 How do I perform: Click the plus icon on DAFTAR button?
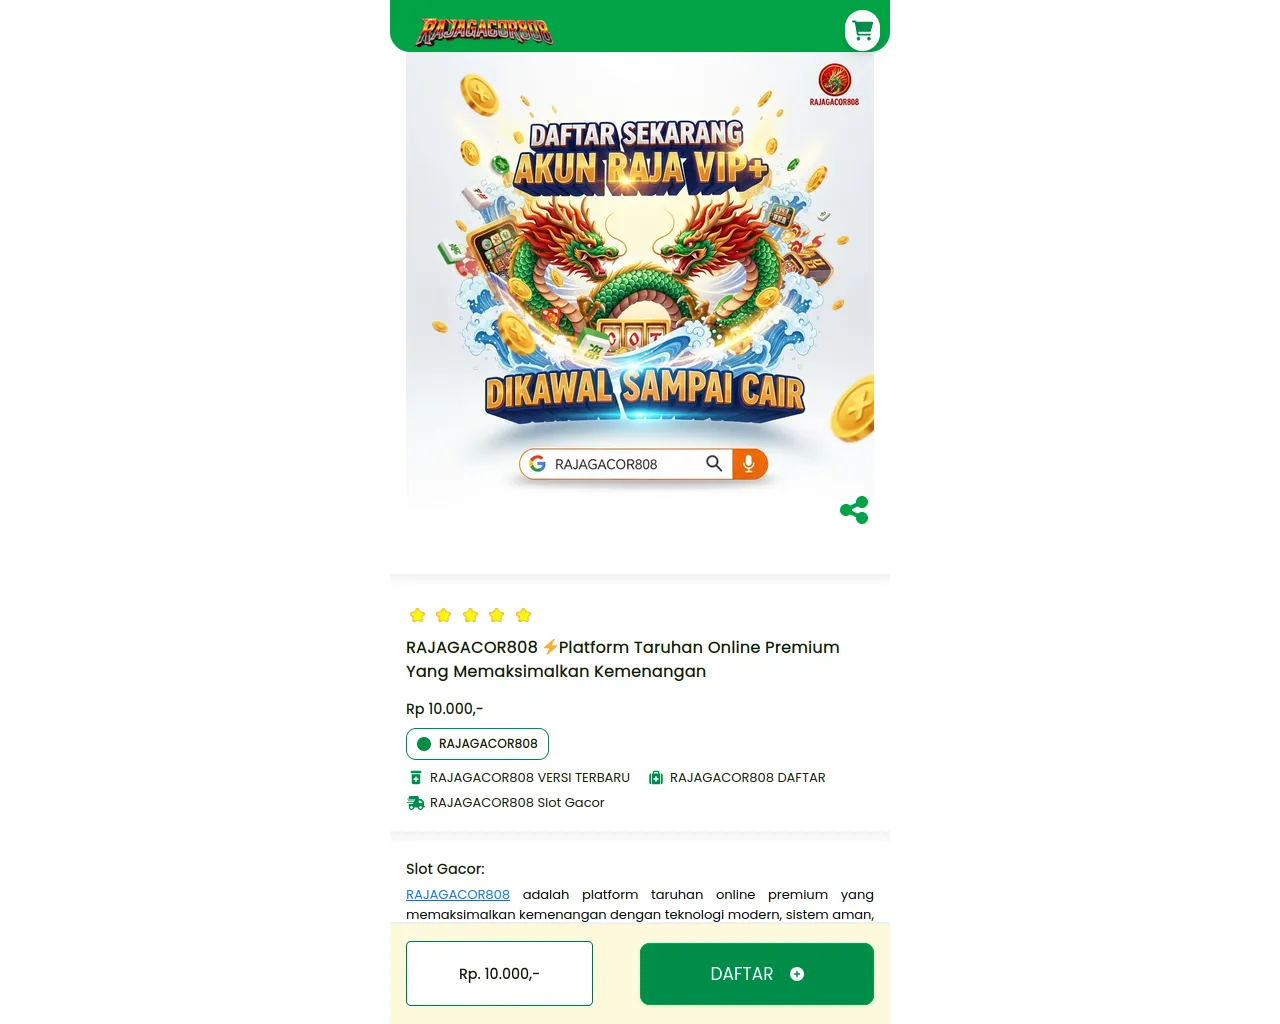click(x=797, y=974)
